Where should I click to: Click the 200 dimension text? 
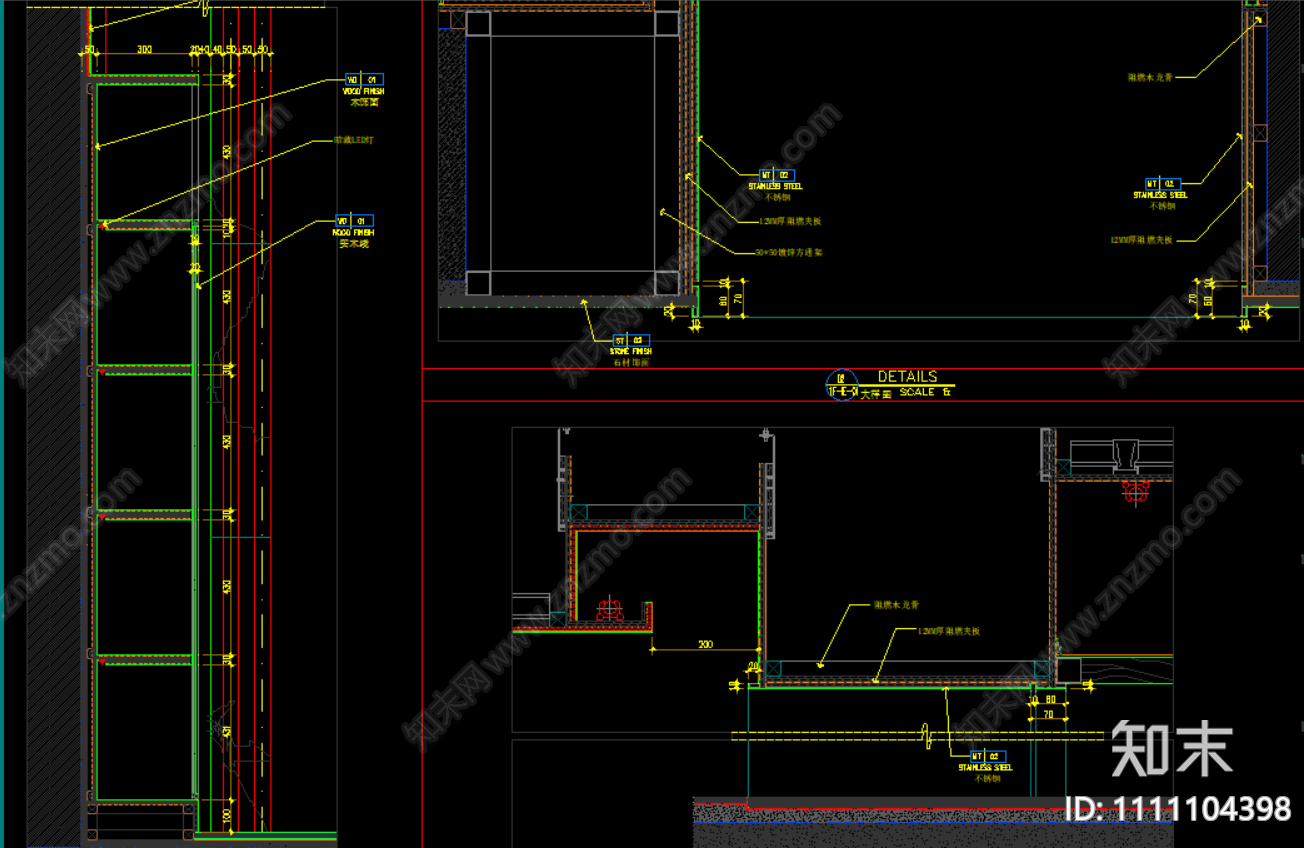[705, 645]
